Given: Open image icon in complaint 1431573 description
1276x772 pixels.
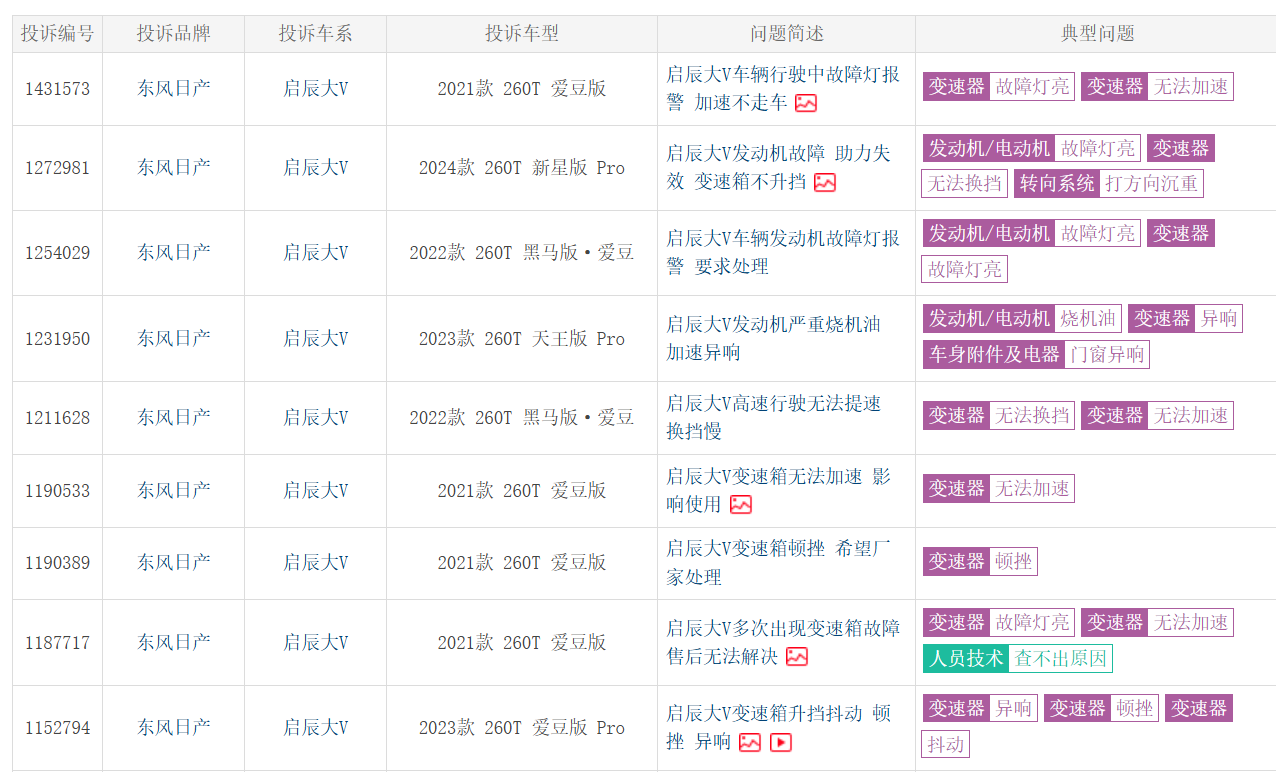Looking at the screenshot, I should [x=806, y=103].
